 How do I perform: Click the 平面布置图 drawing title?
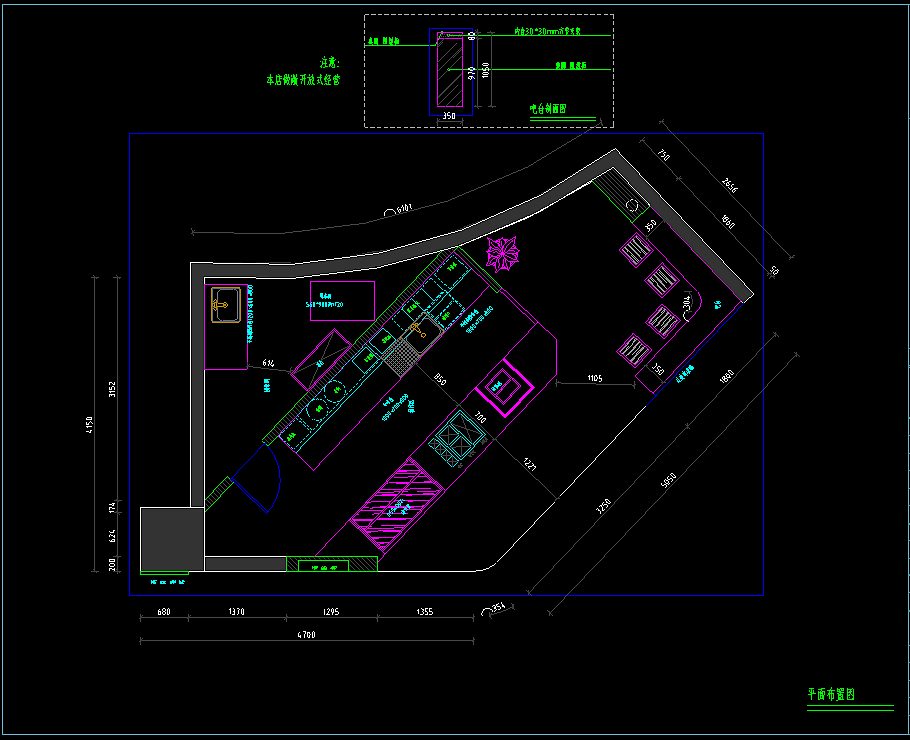[x=831, y=694]
